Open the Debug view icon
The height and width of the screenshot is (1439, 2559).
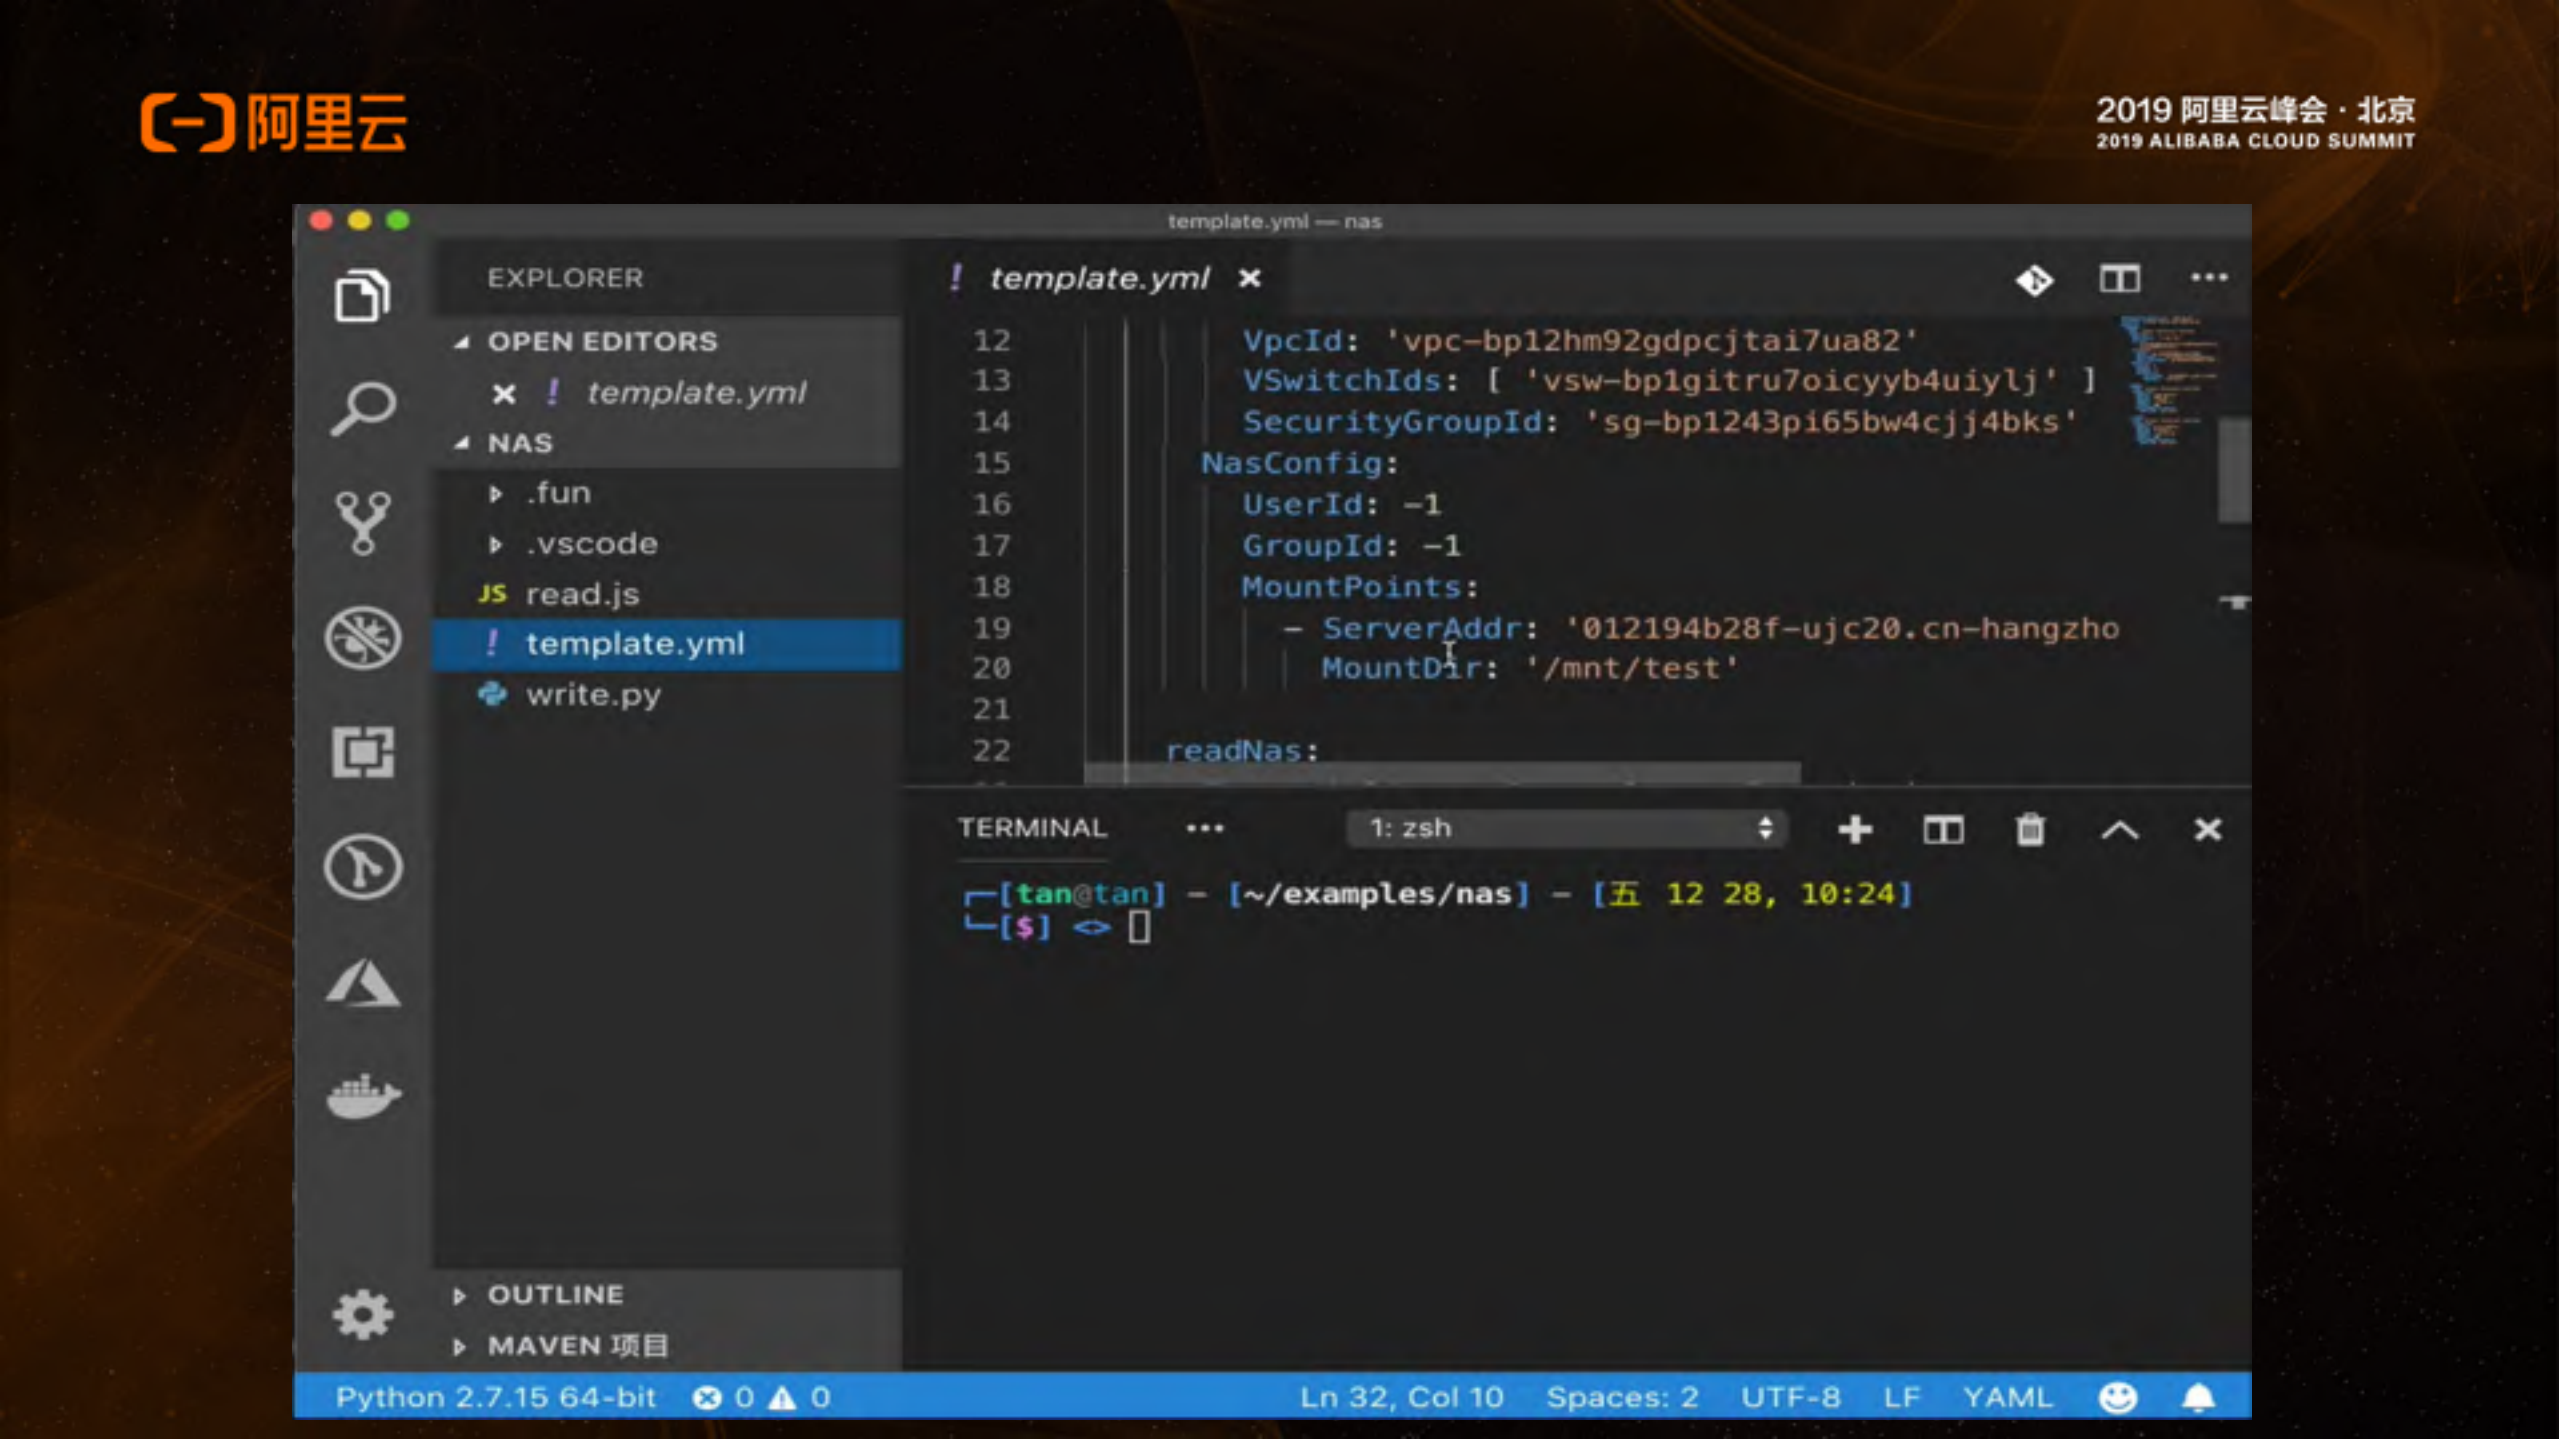tap(363, 638)
